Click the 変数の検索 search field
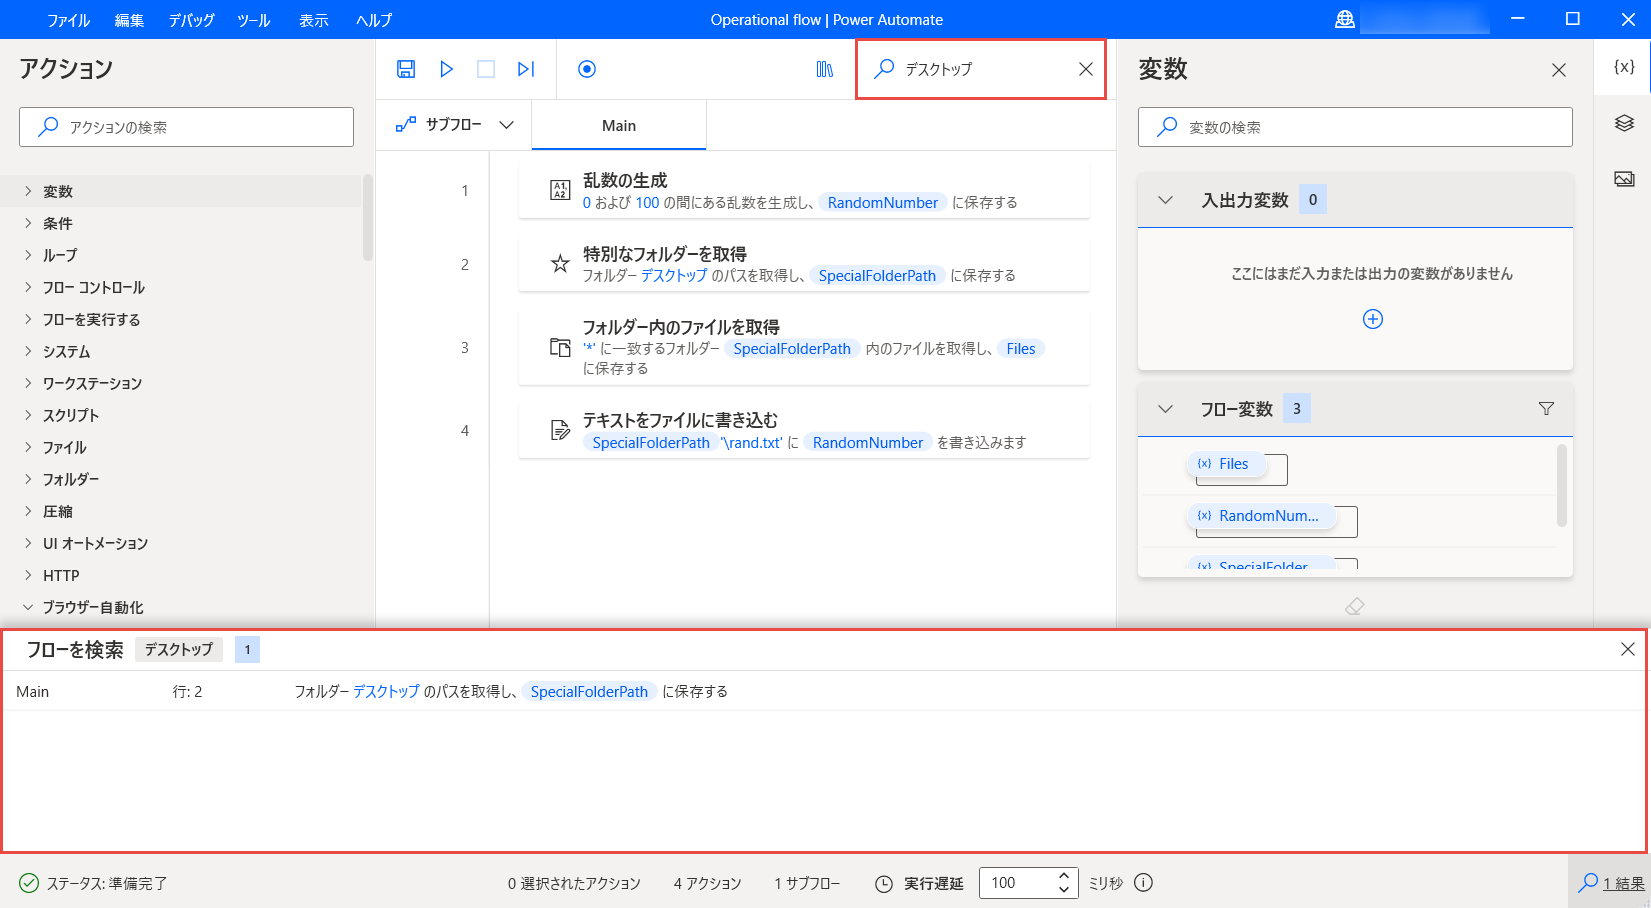This screenshot has width=1651, height=908. pyautogui.click(x=1355, y=127)
